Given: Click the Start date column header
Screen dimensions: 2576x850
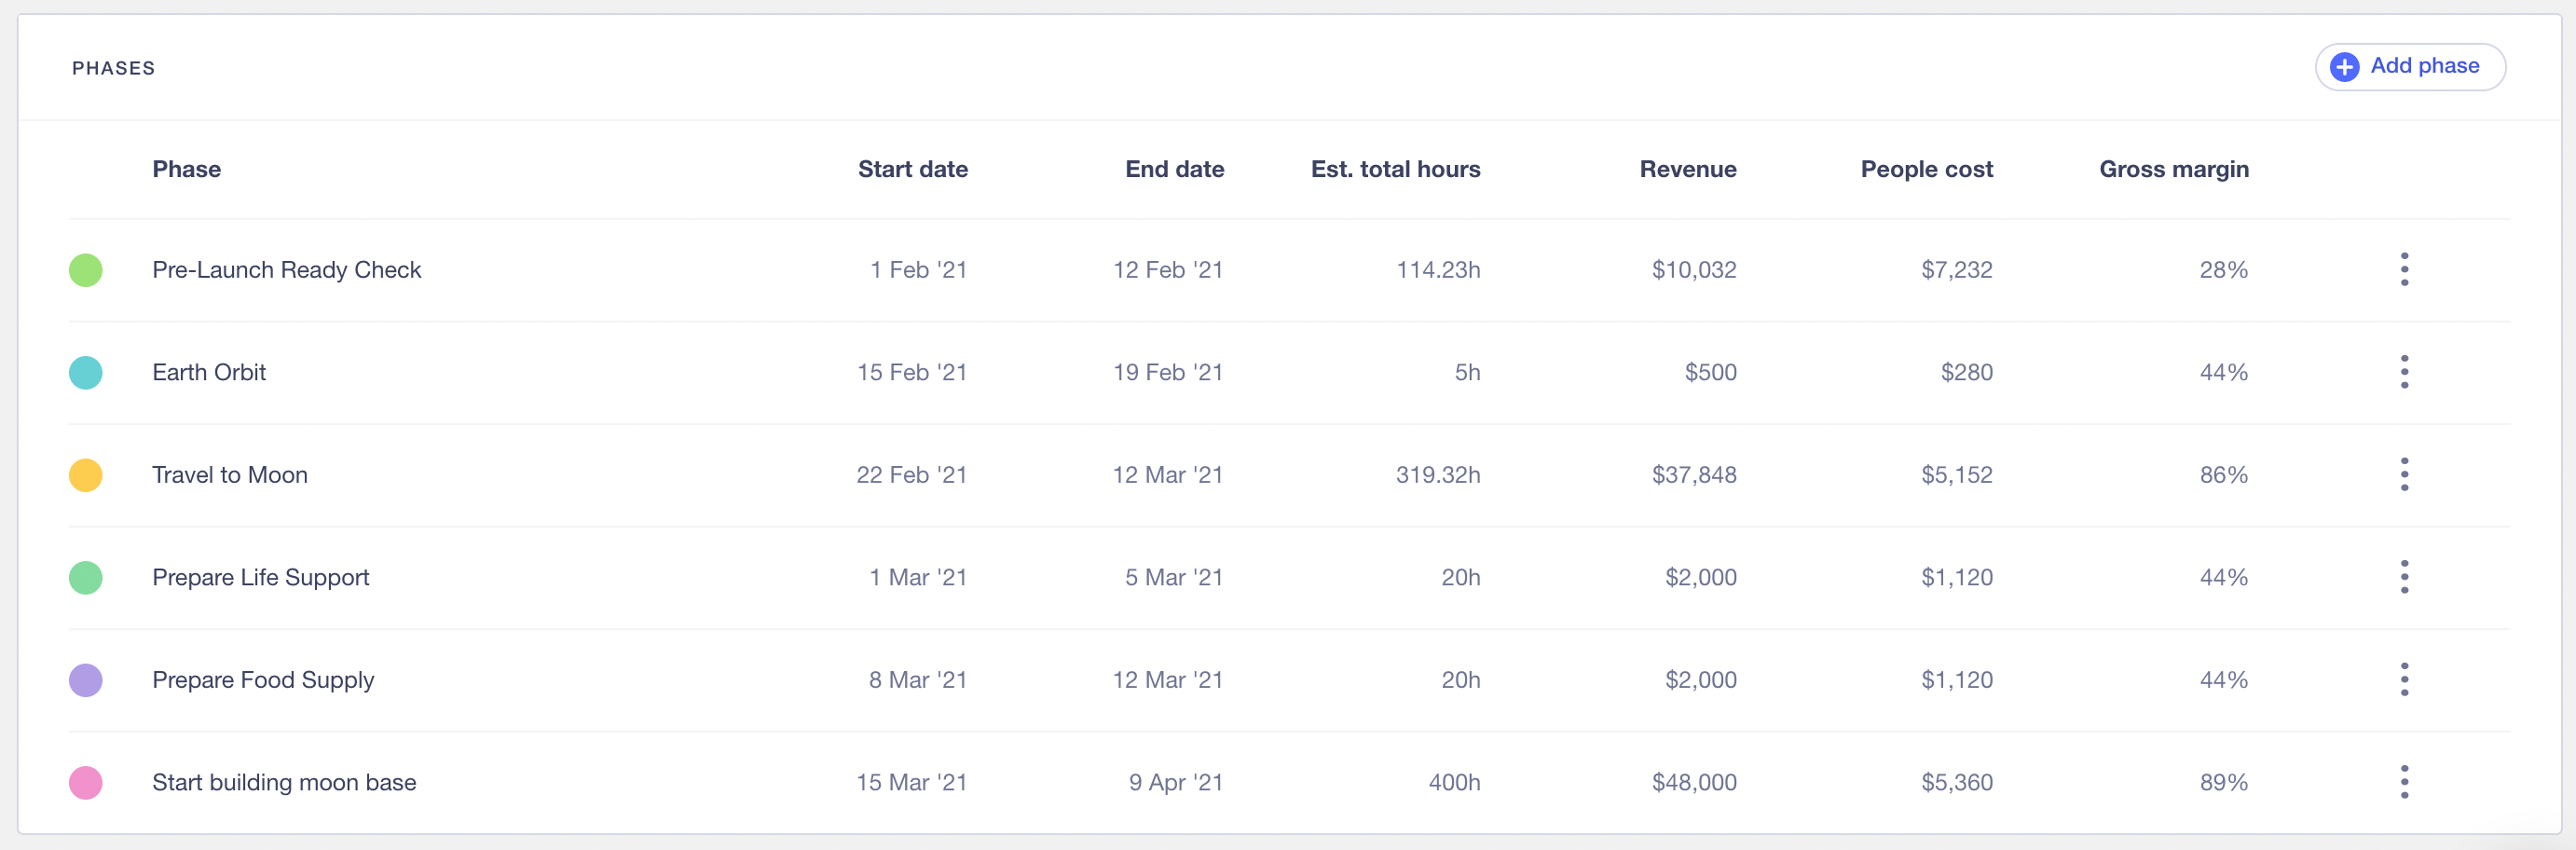Looking at the screenshot, I should [912, 169].
